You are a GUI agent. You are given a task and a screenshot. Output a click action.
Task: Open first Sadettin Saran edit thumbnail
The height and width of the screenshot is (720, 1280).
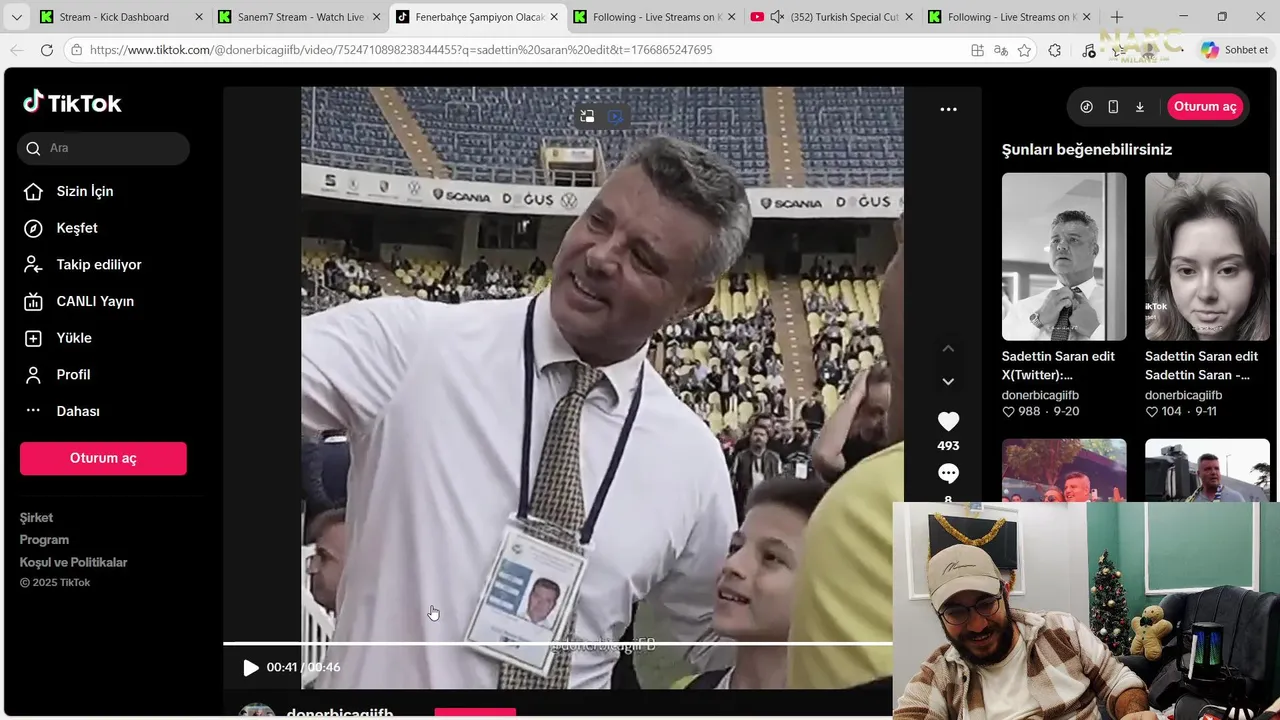(x=1064, y=257)
